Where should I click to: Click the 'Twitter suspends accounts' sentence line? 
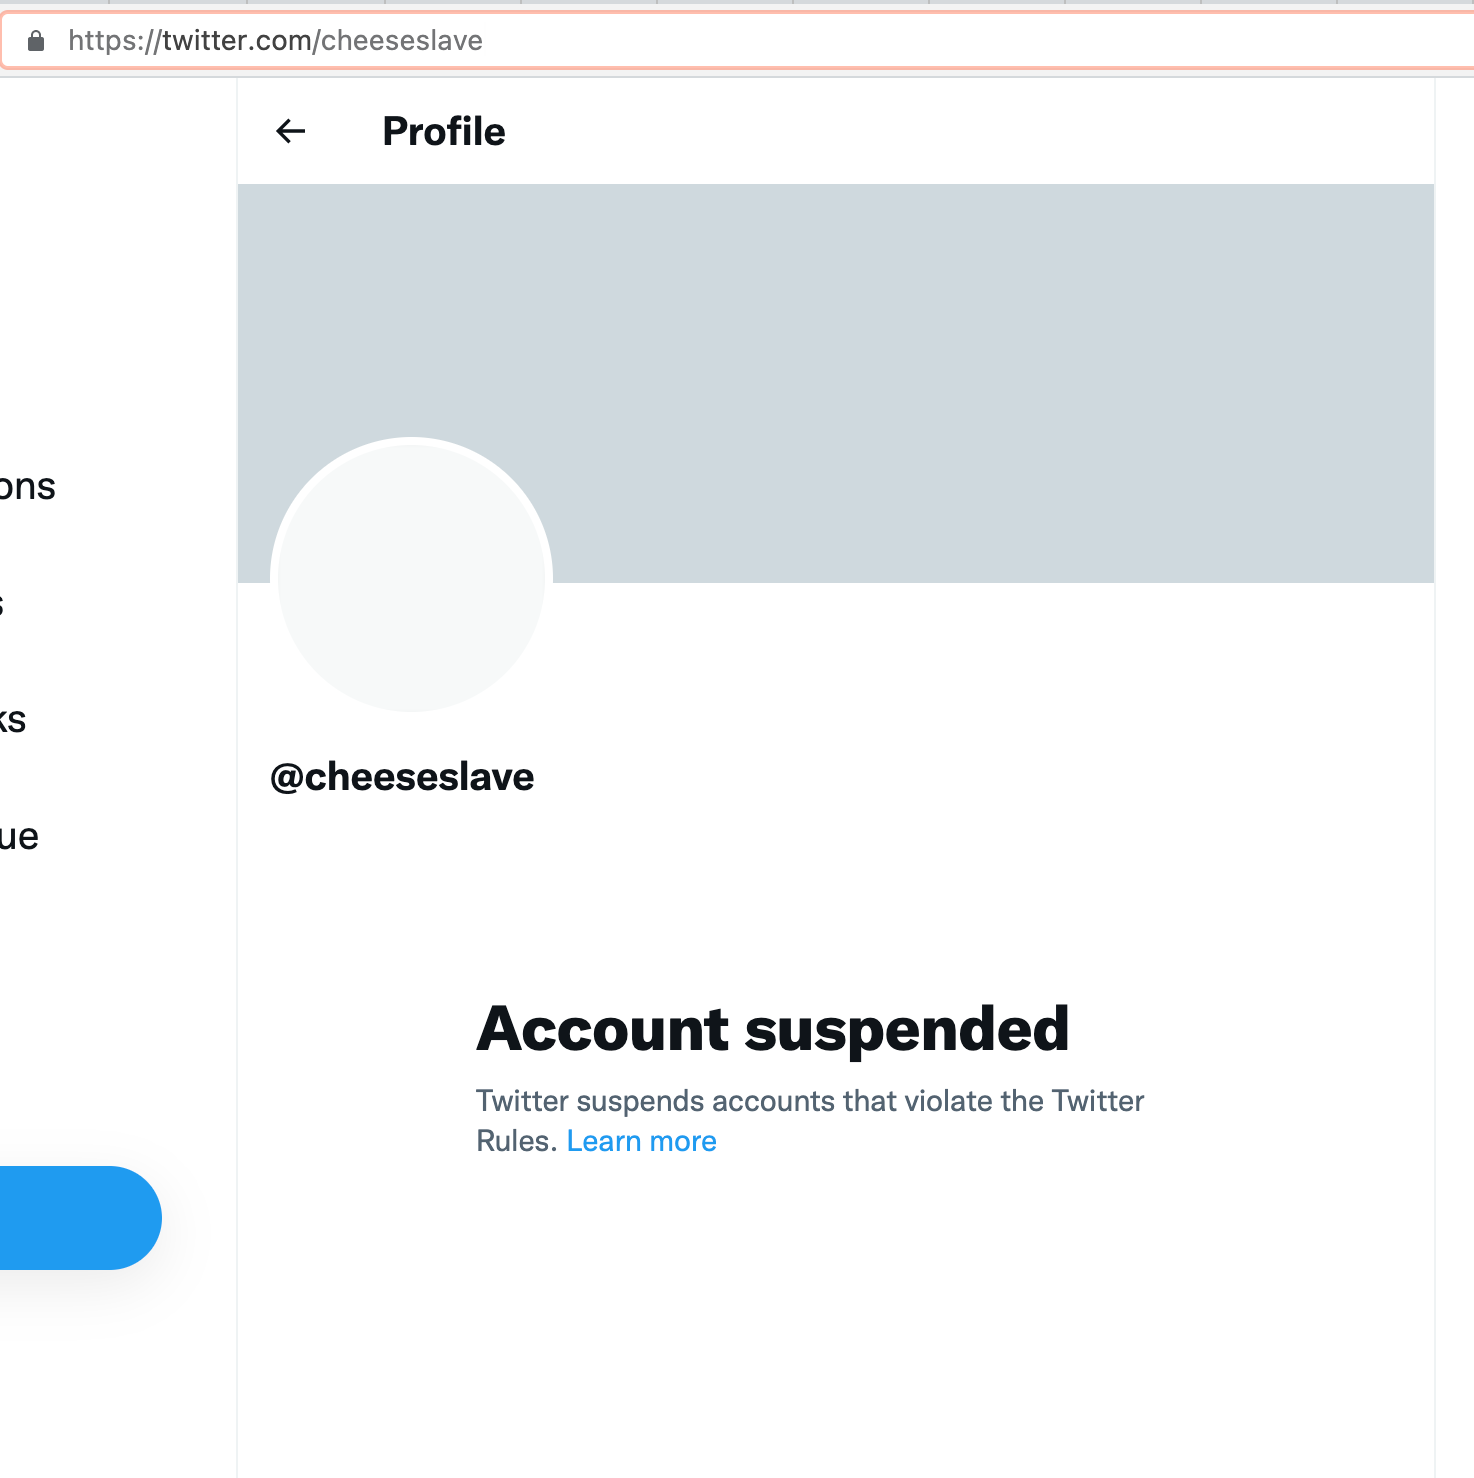click(x=809, y=1101)
